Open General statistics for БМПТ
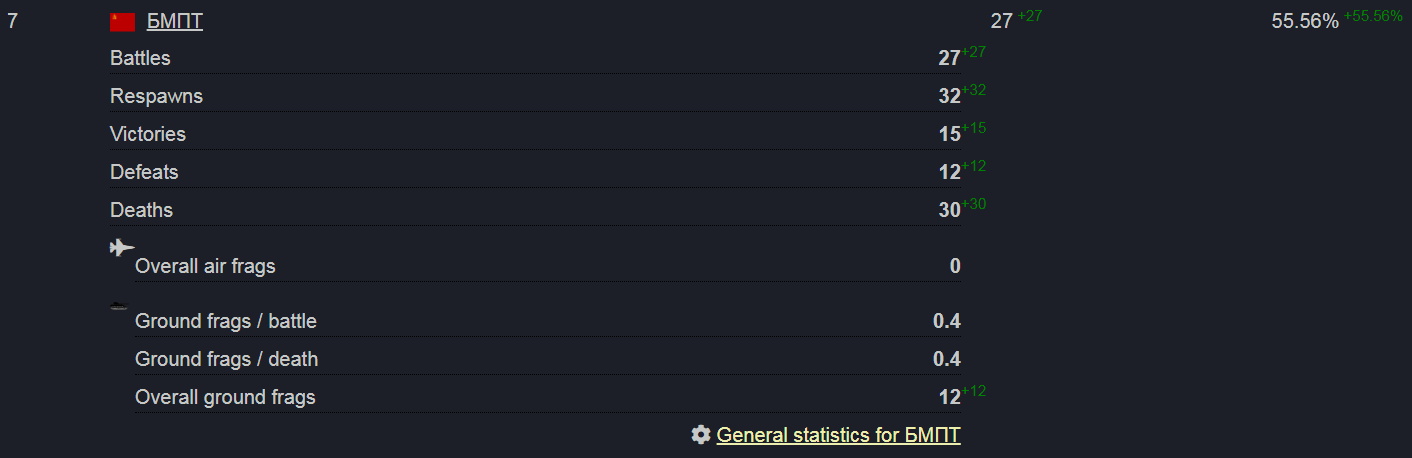The image size is (1412, 458). tap(838, 435)
